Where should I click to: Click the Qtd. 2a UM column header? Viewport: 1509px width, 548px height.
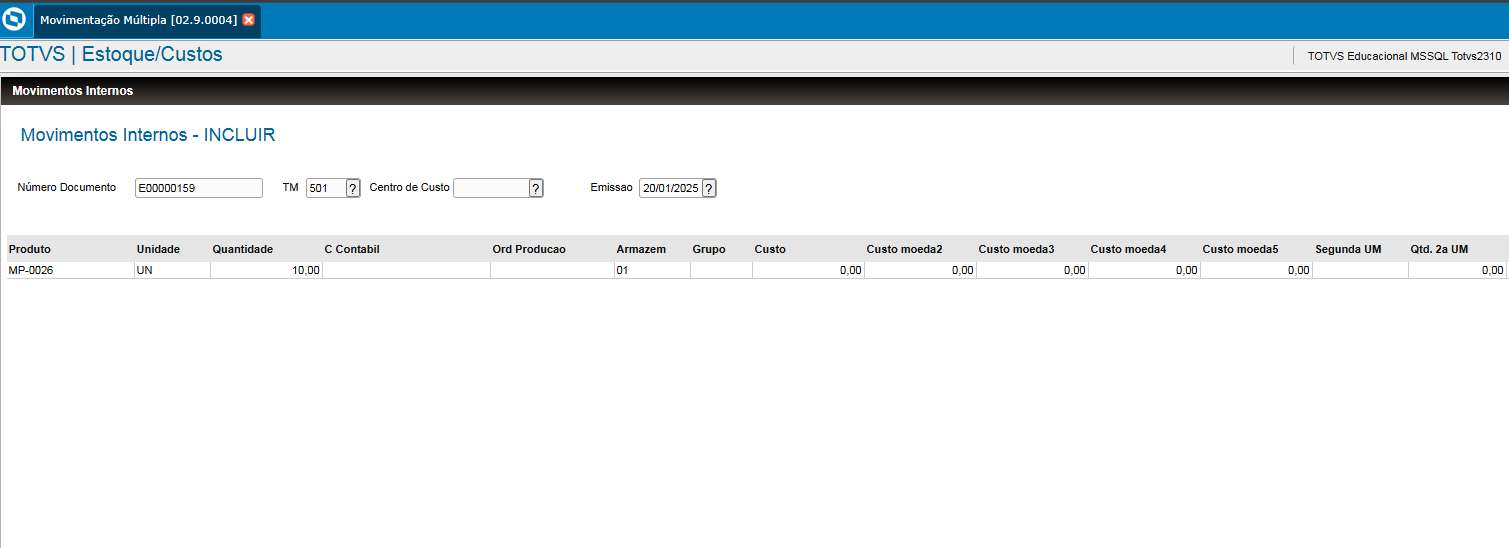[x=1458, y=249]
